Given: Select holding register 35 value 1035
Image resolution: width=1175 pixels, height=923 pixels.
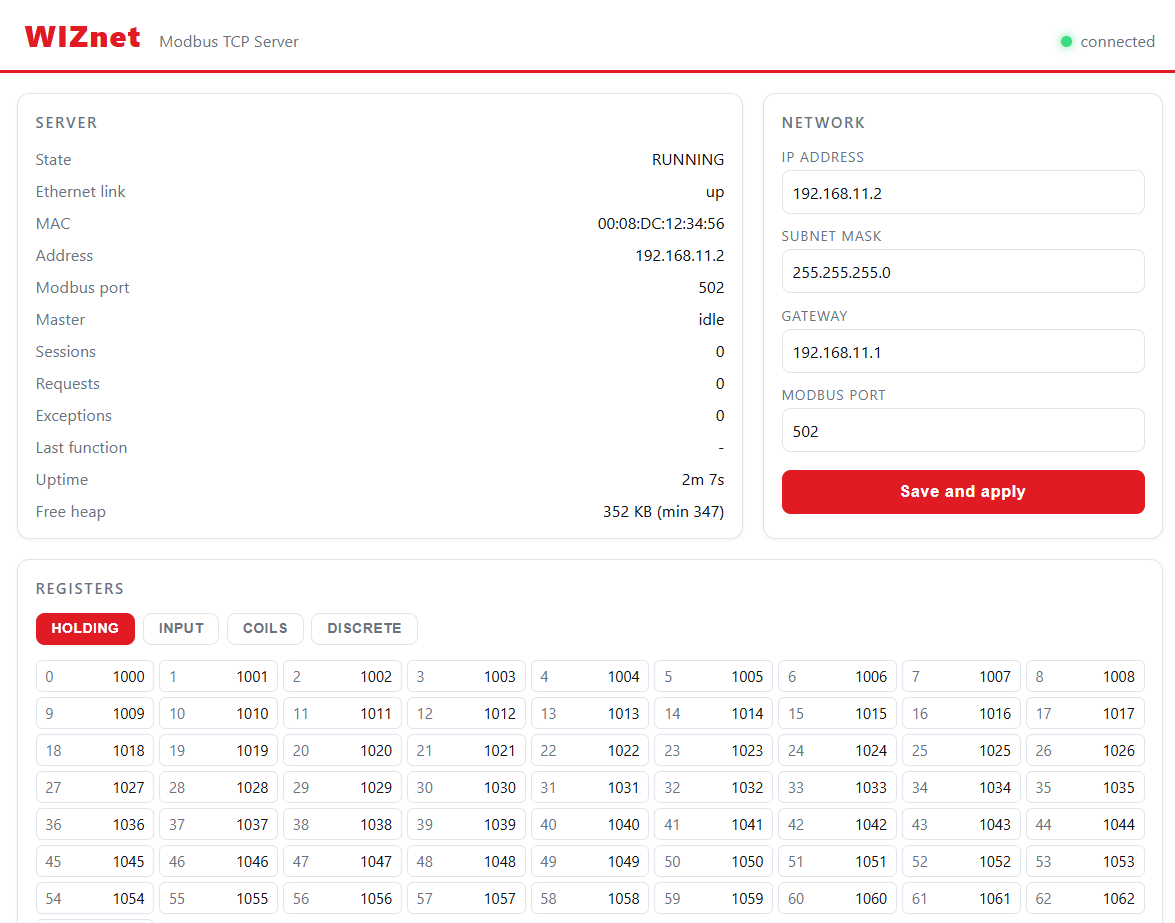Looking at the screenshot, I should 1085,787.
